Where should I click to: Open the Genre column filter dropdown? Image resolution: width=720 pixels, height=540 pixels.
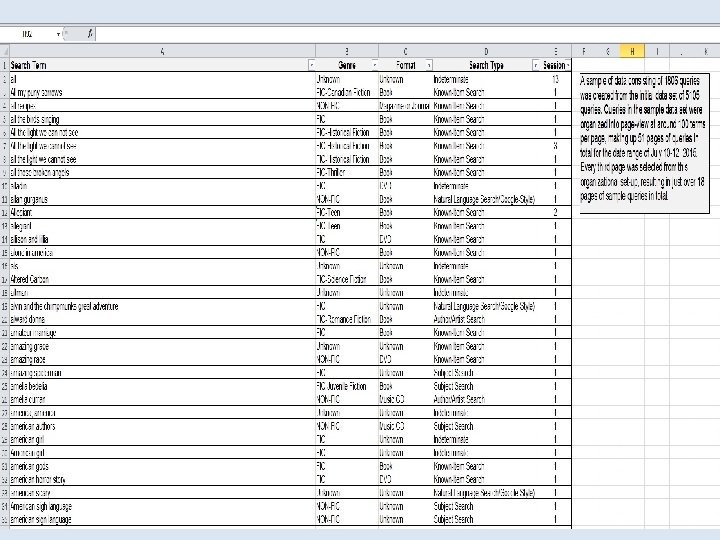(x=374, y=66)
